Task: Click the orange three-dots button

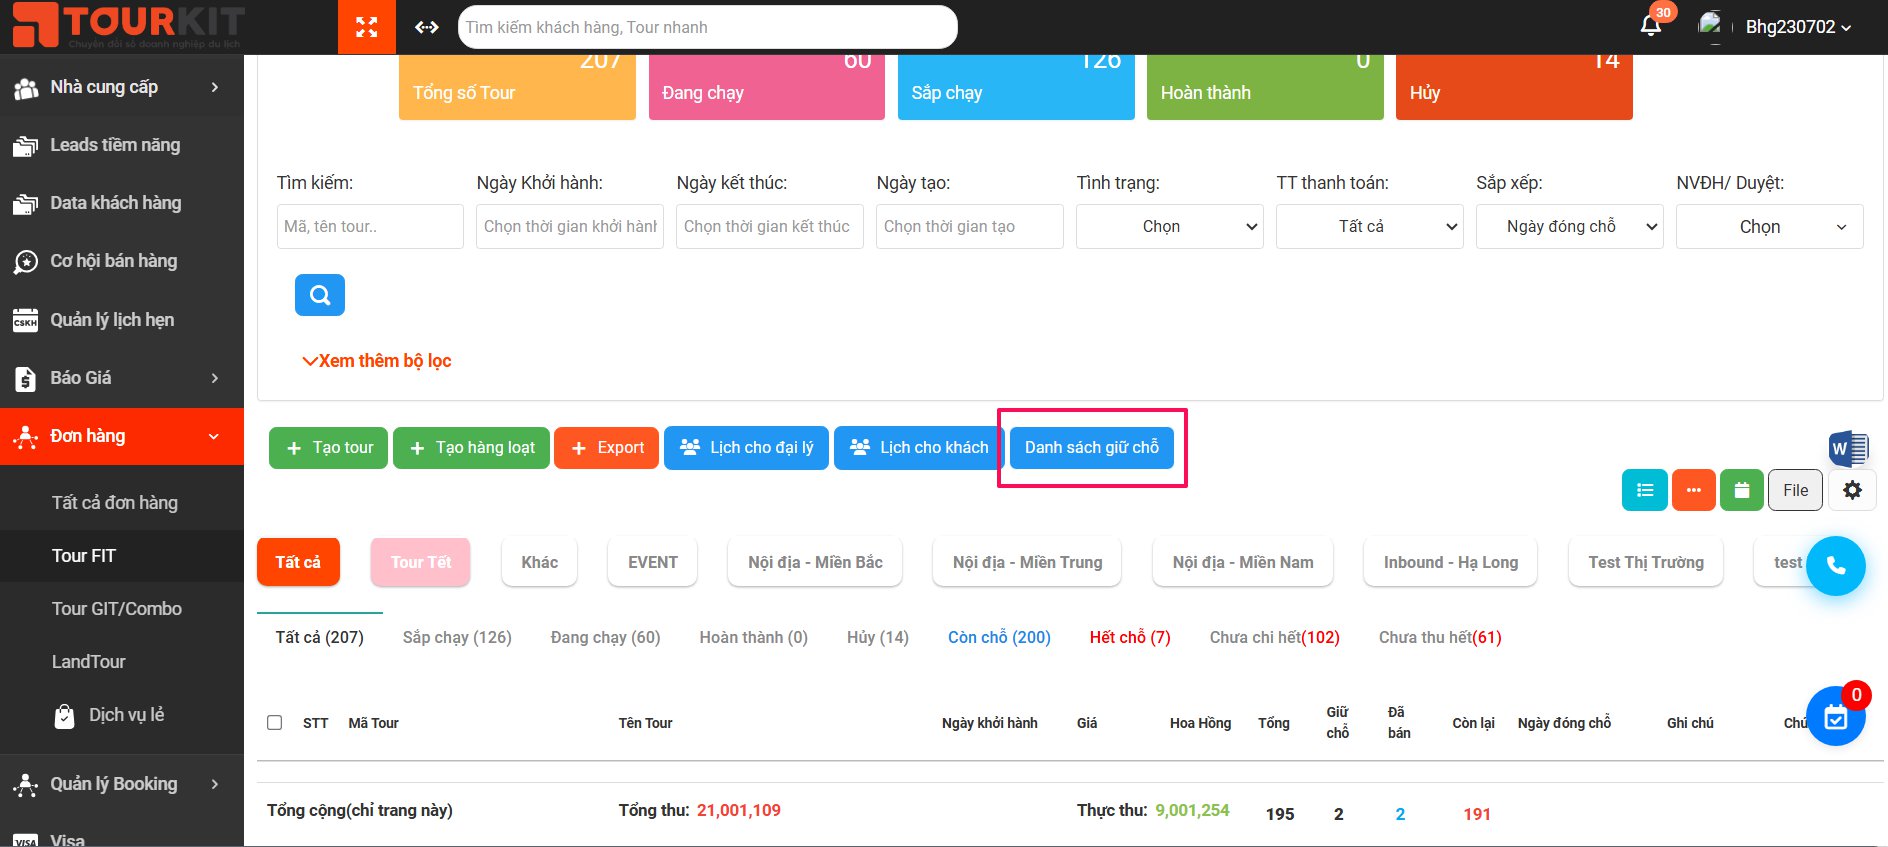Action: click(1693, 490)
